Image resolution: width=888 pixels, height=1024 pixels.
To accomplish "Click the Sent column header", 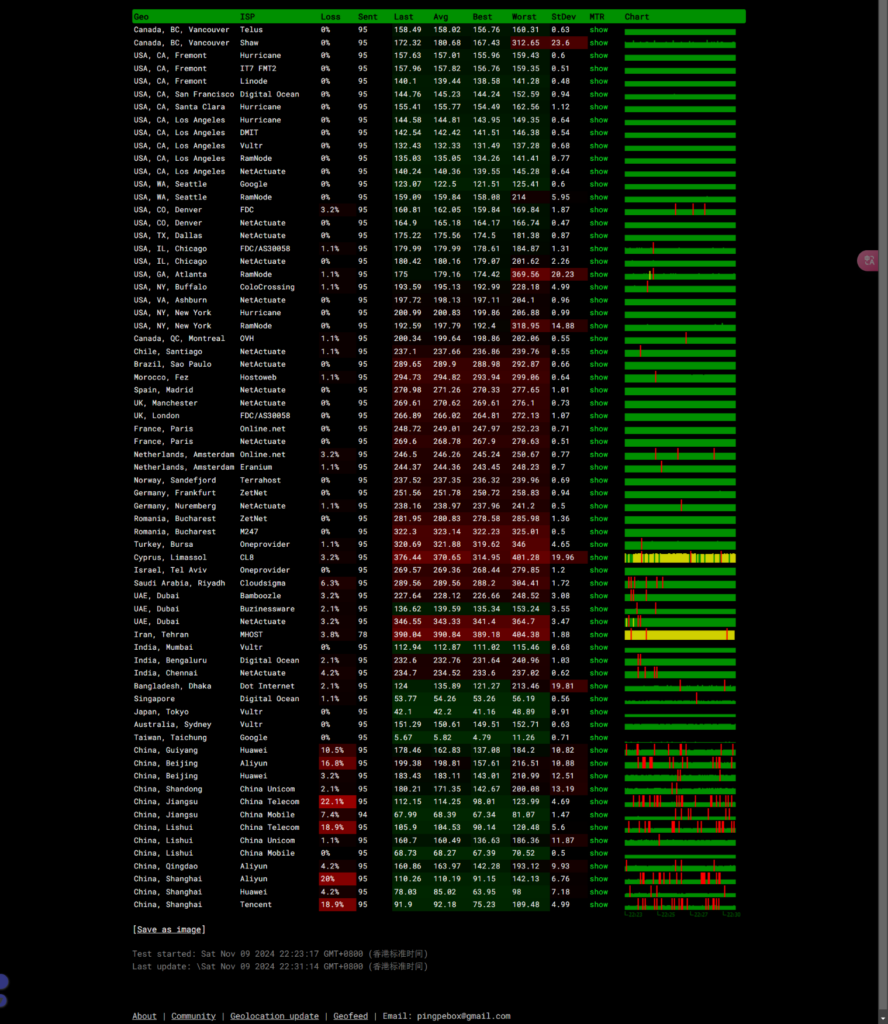I will click(x=368, y=17).
